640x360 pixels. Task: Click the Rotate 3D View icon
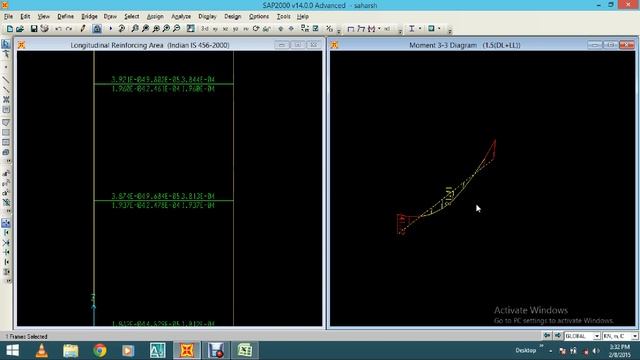click(256, 29)
